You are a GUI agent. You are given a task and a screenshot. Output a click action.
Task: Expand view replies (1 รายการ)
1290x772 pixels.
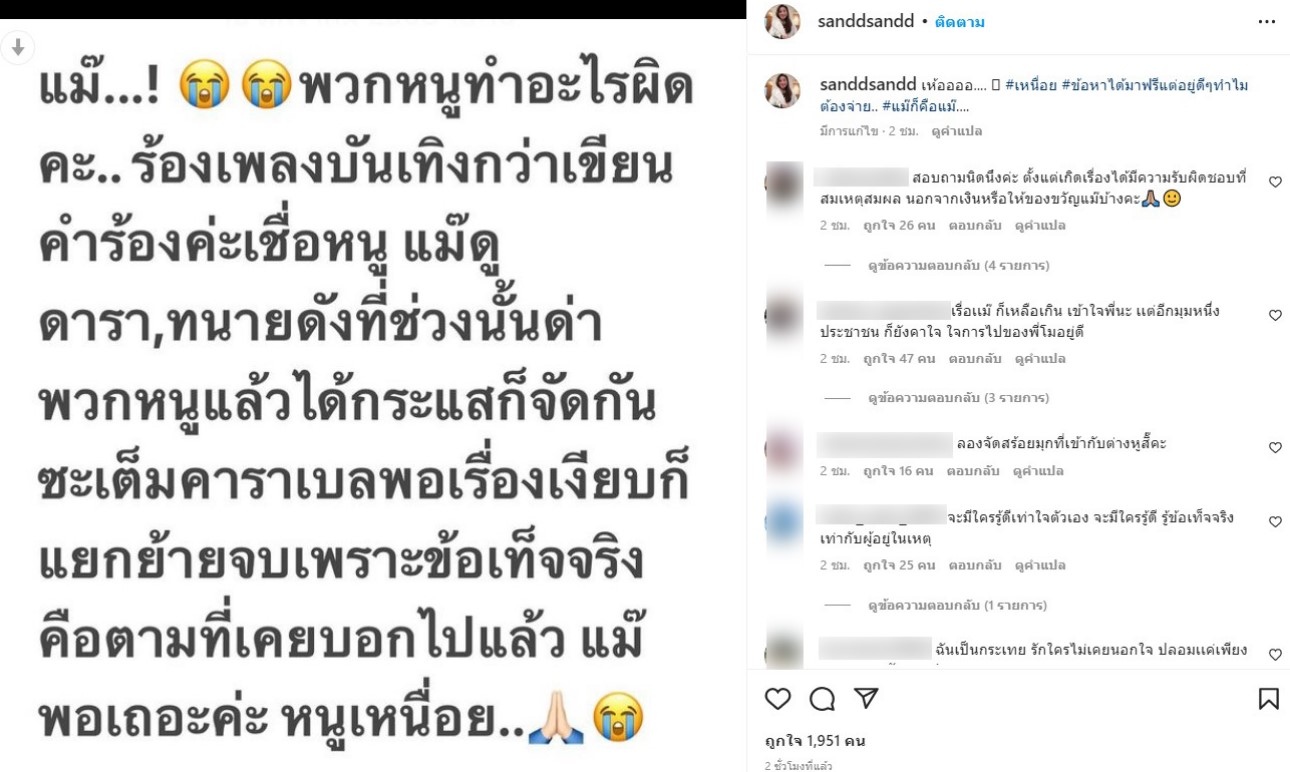(x=958, y=605)
